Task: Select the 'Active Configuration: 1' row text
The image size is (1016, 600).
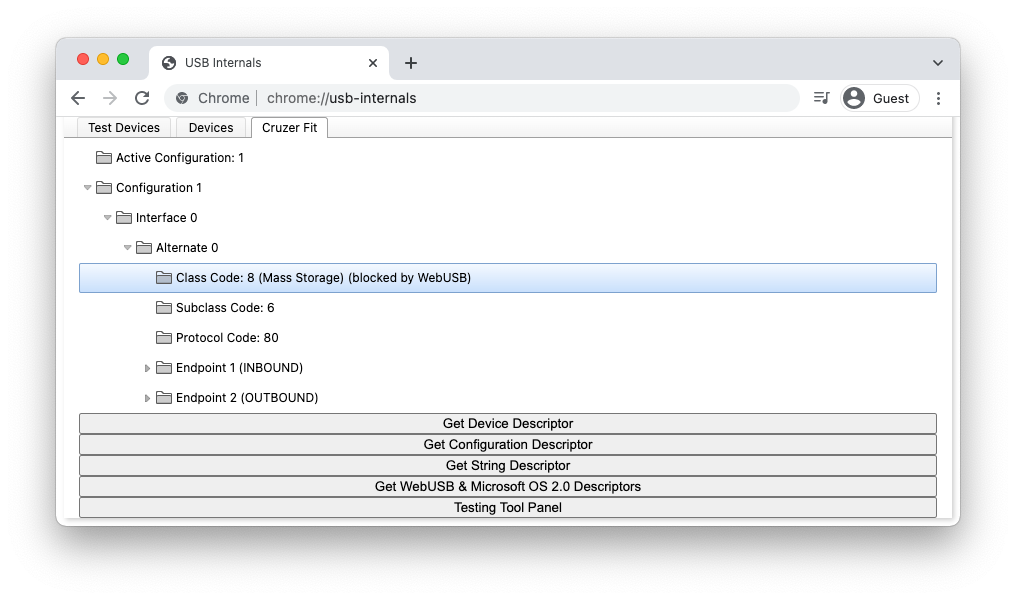Action: pyautogui.click(x=179, y=157)
